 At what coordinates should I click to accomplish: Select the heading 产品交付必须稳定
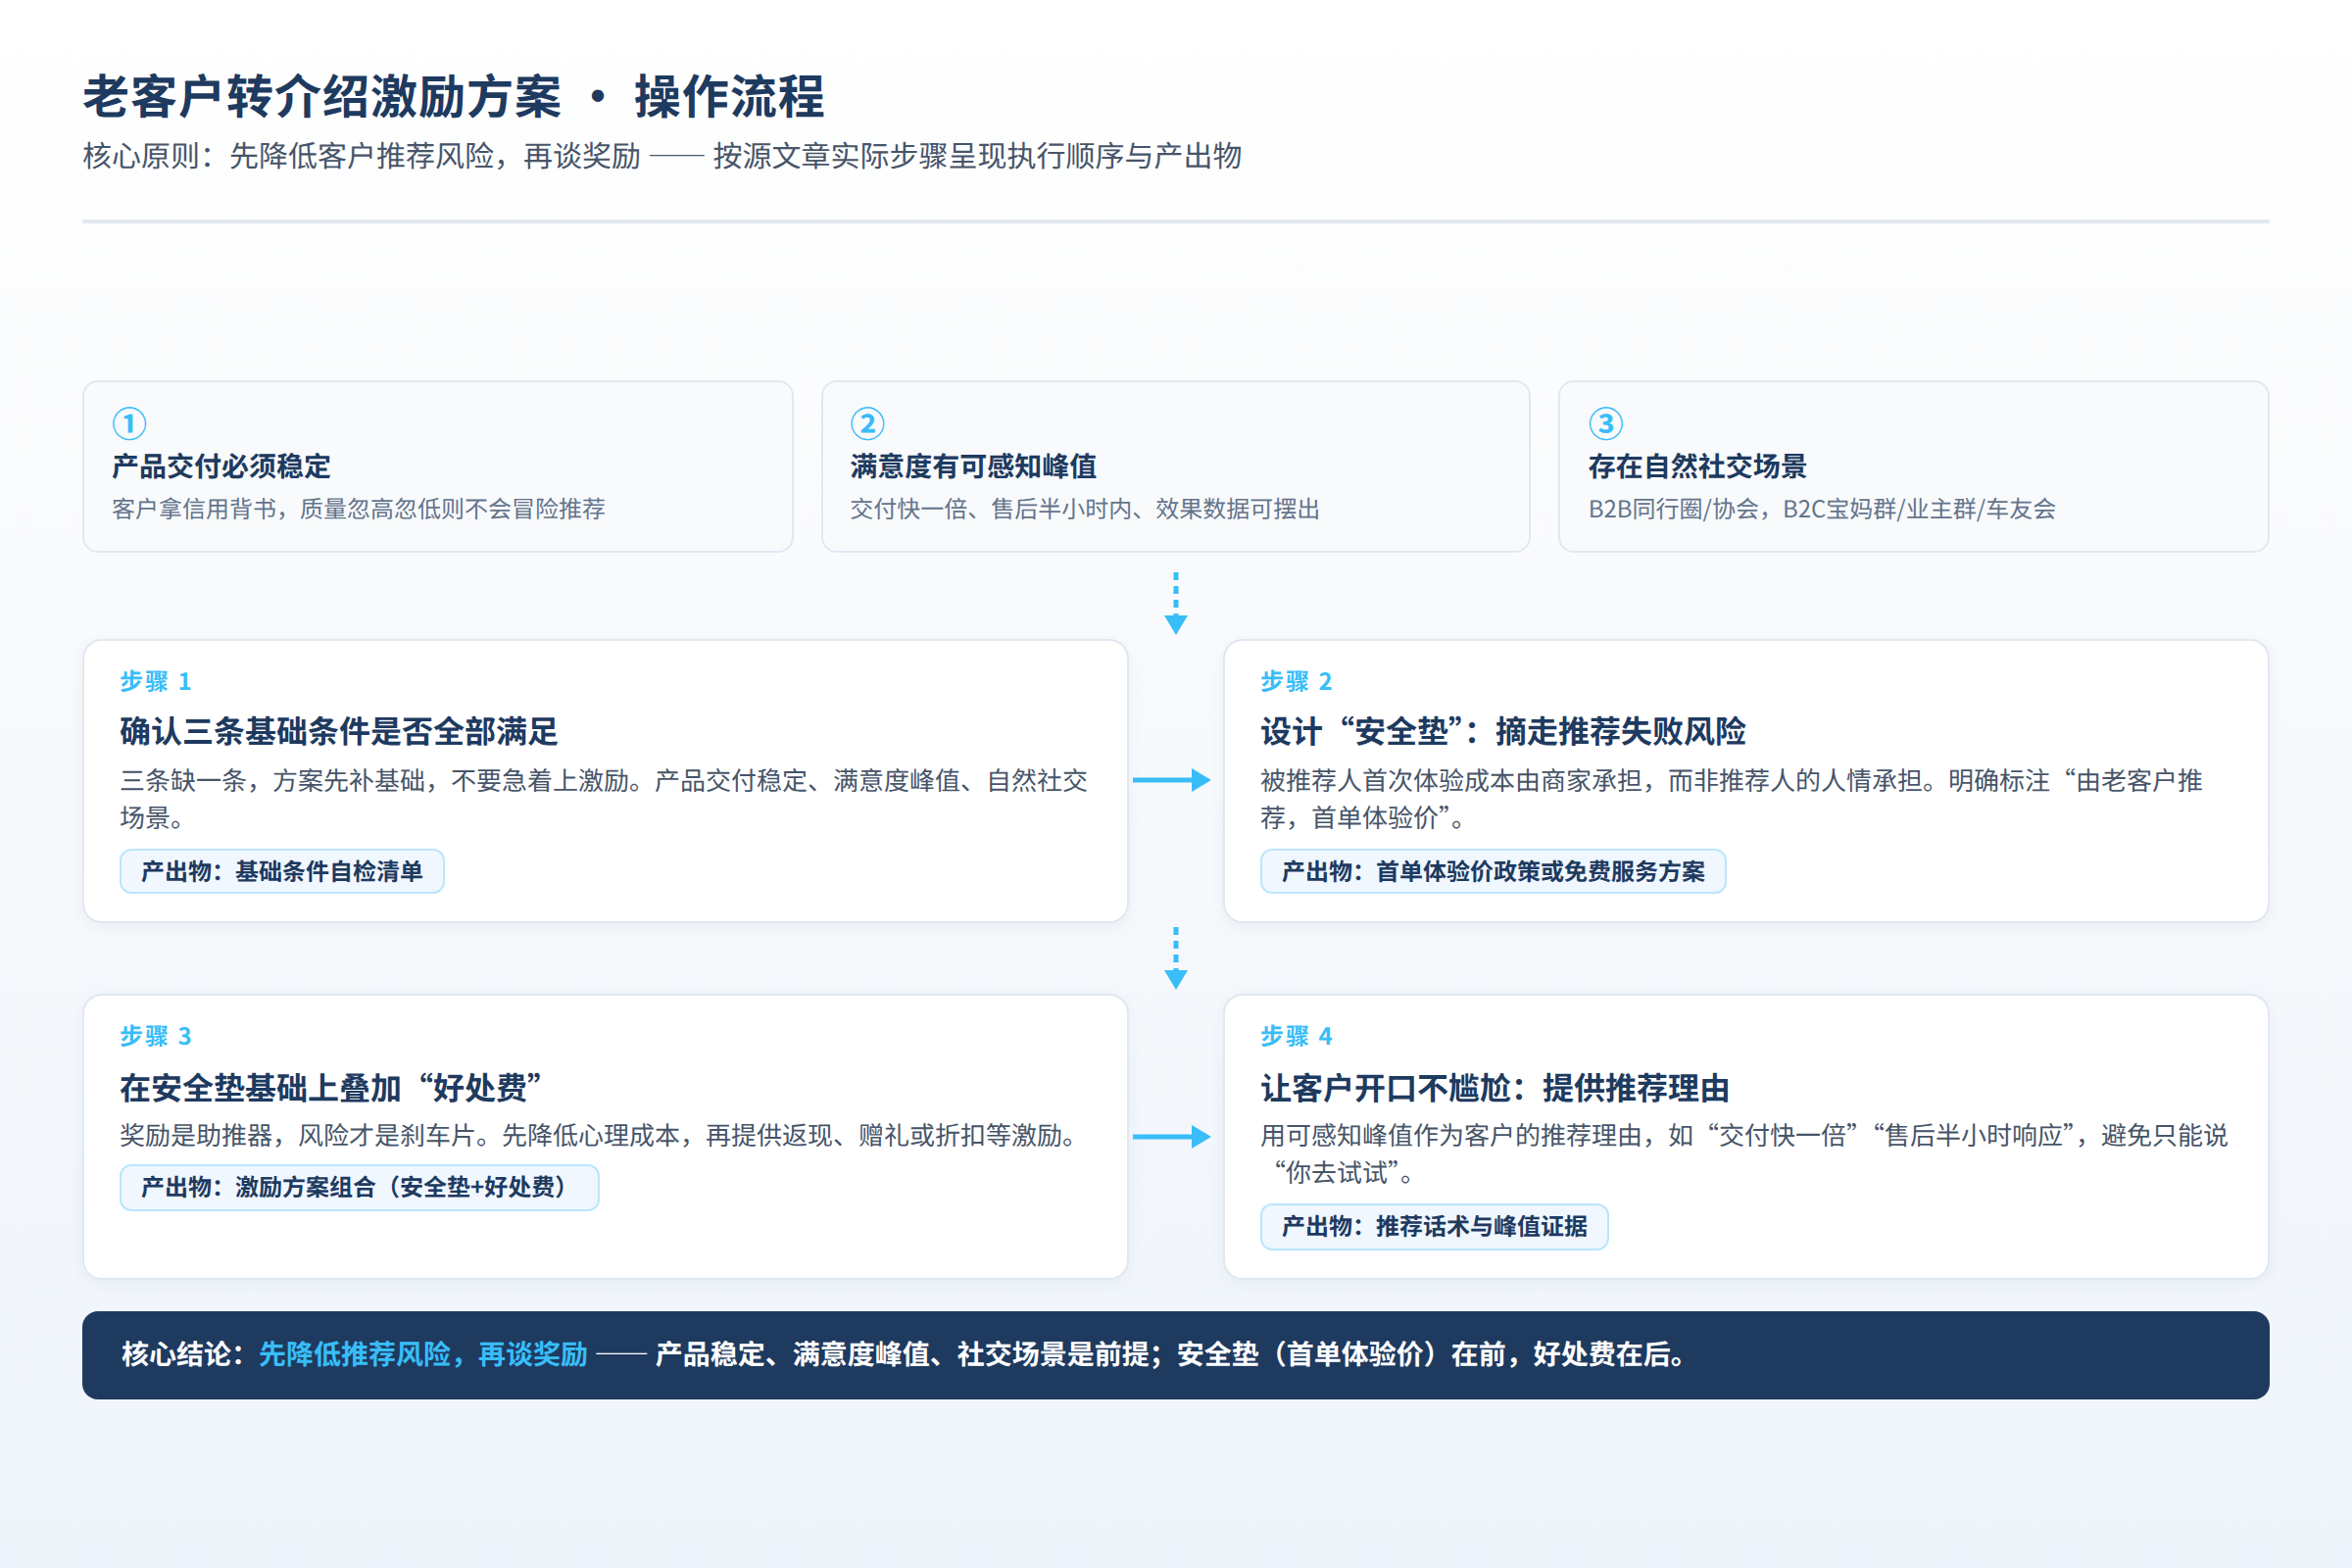[x=221, y=466]
